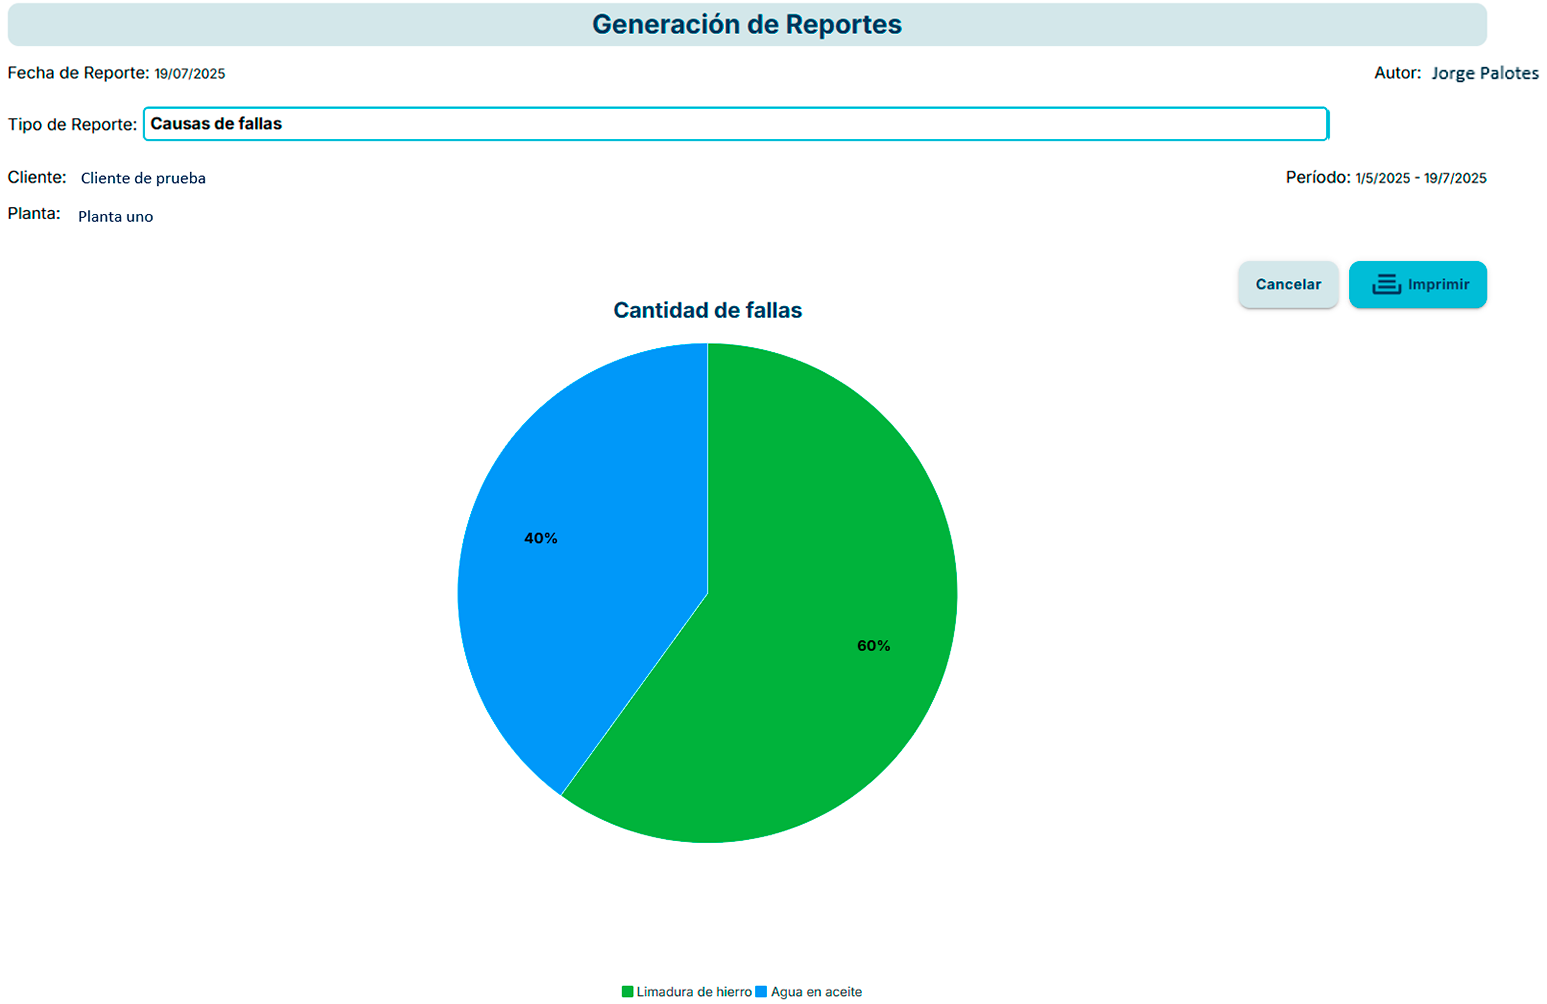Click the Tipo de Reporte label
This screenshot has height=1004, width=1547.
coord(72,125)
